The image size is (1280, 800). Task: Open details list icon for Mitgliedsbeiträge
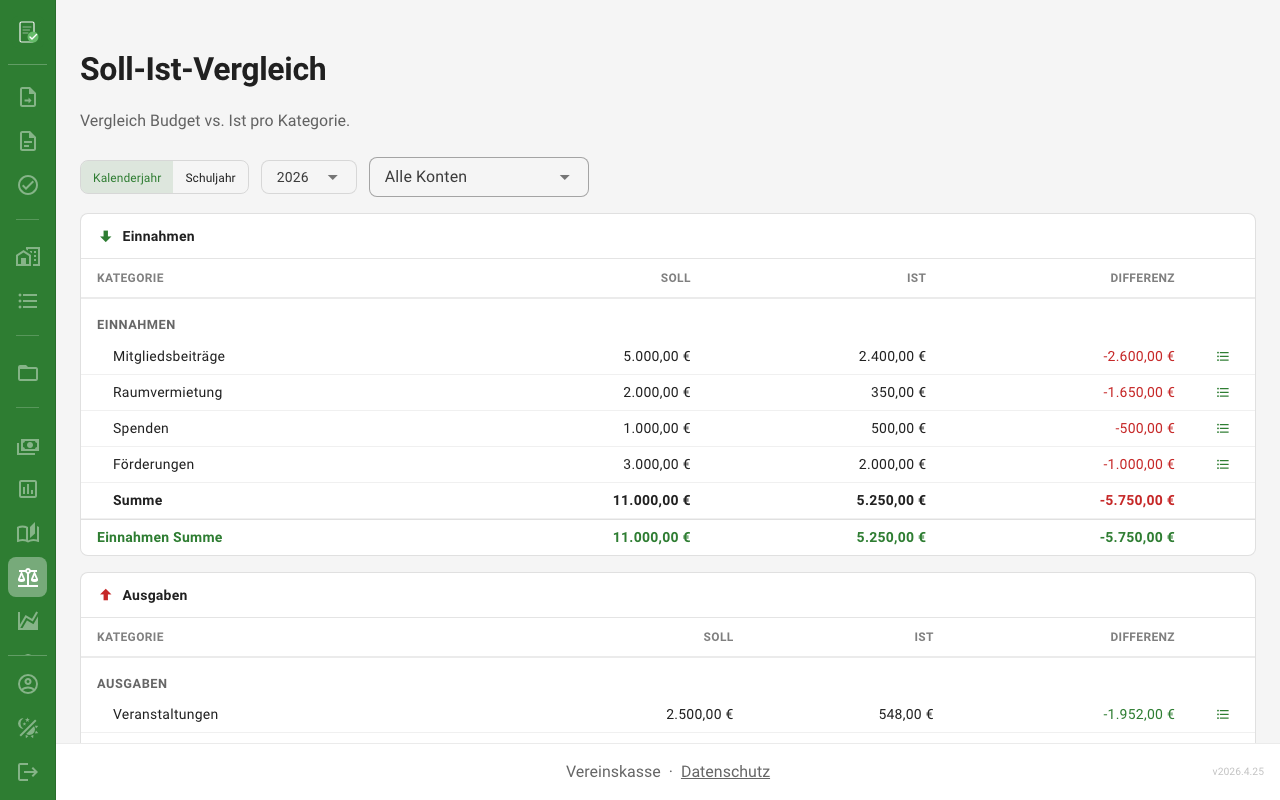(x=1222, y=356)
